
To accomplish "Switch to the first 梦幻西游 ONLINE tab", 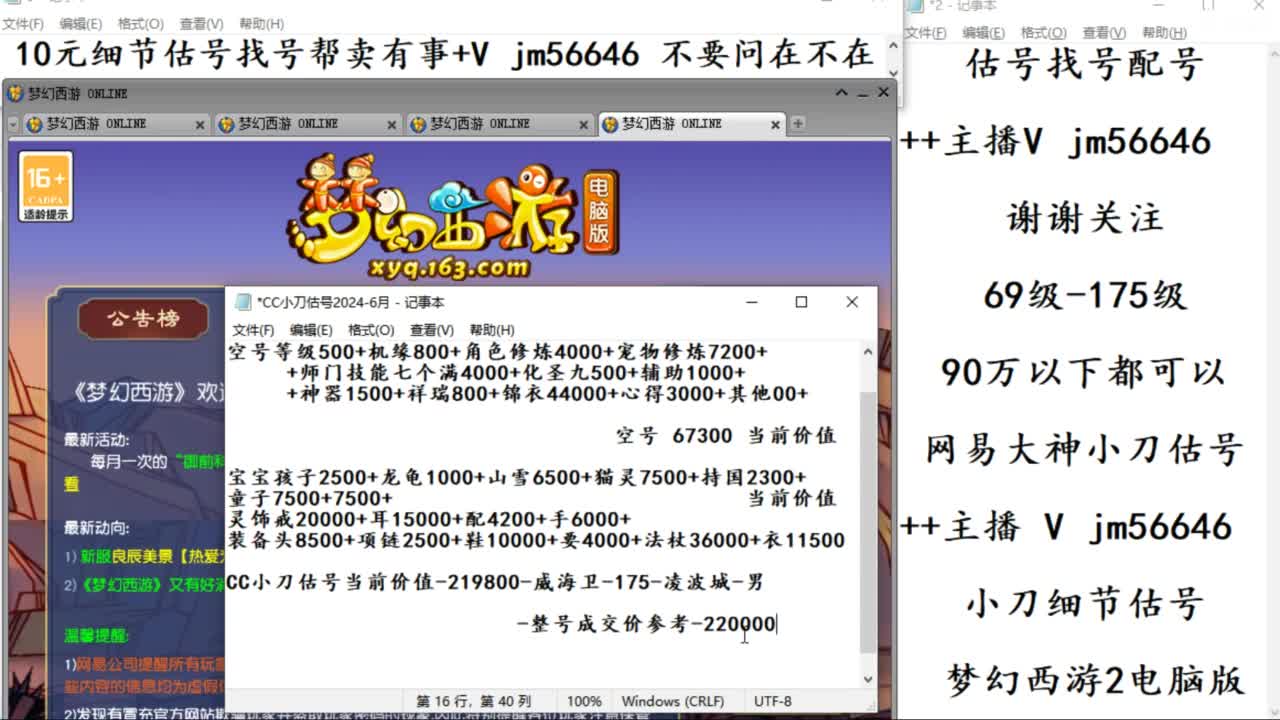I will pyautogui.click(x=116, y=124).
